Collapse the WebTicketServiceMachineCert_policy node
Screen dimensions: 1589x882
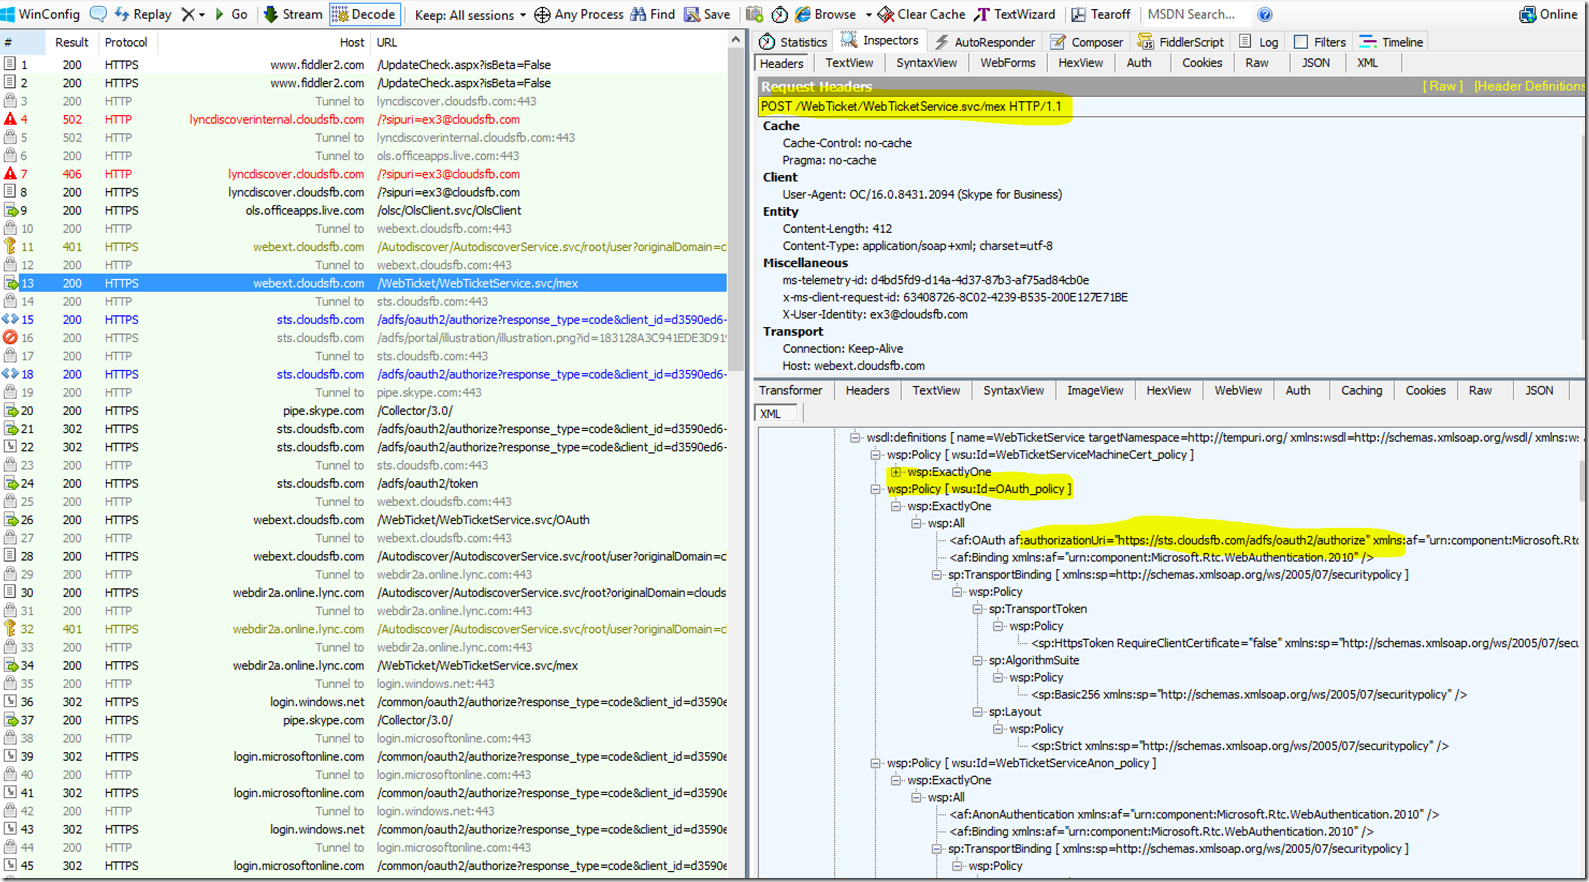pos(875,455)
